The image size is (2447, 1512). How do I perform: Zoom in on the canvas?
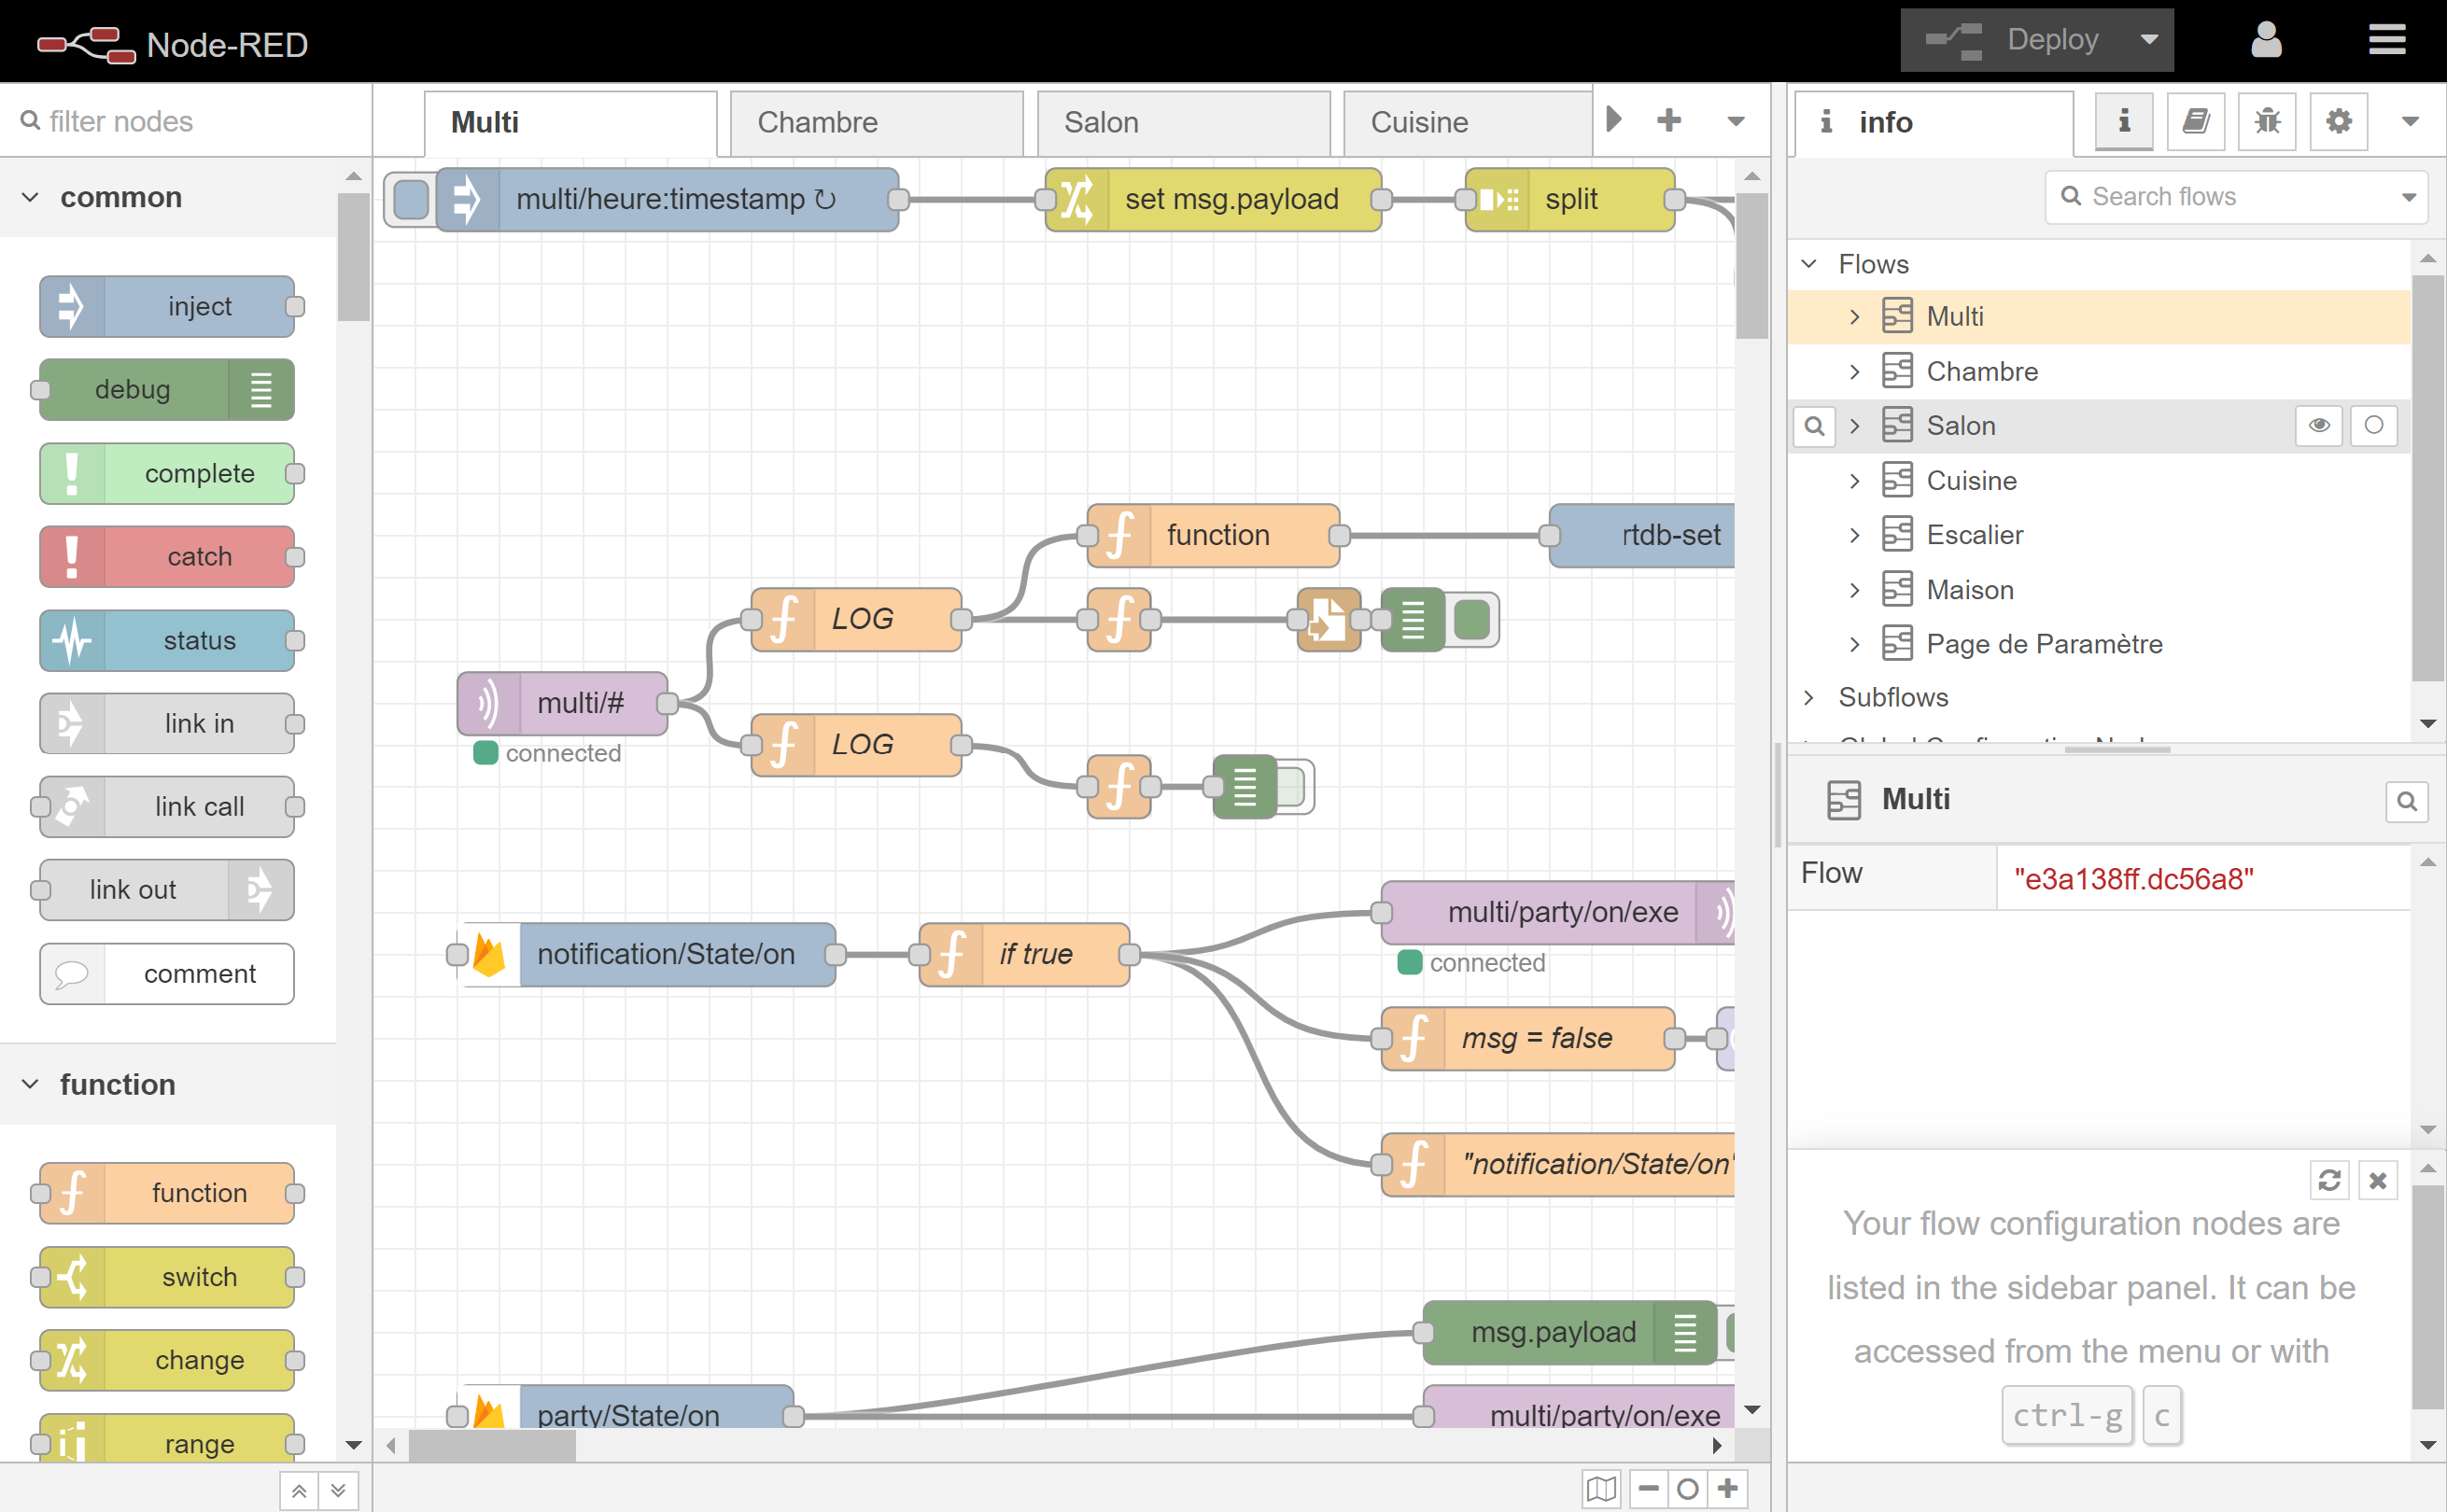(x=1728, y=1489)
